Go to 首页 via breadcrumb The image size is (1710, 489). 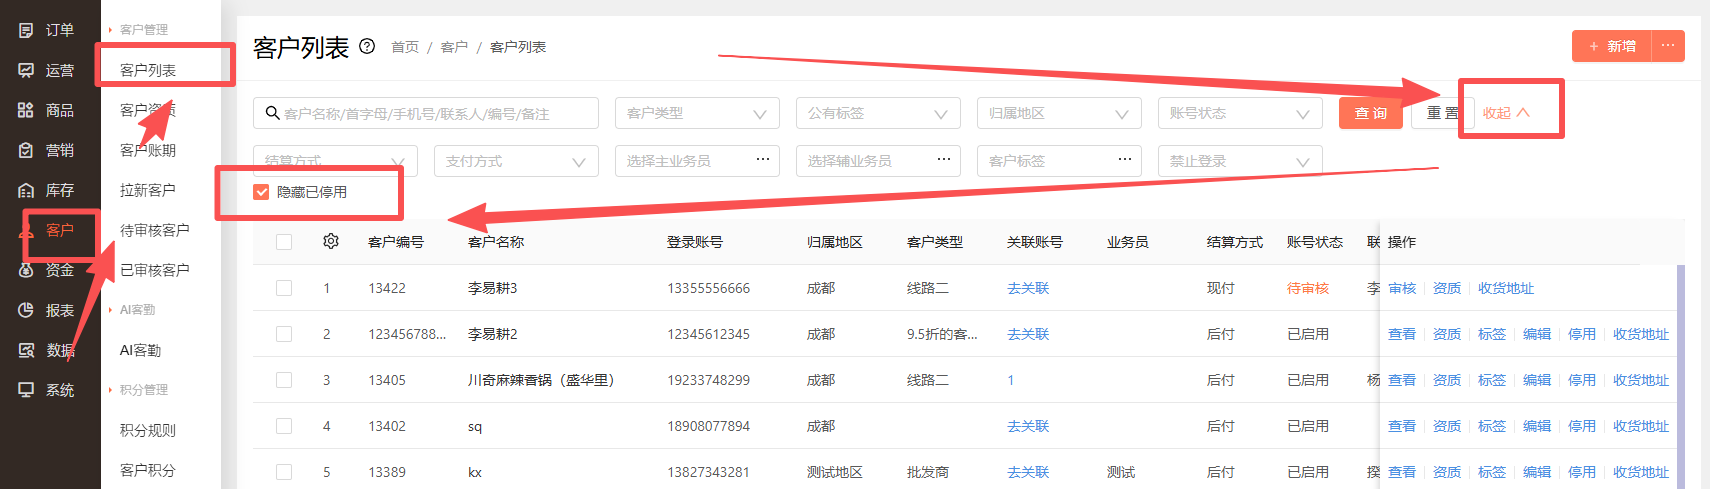[x=405, y=47]
